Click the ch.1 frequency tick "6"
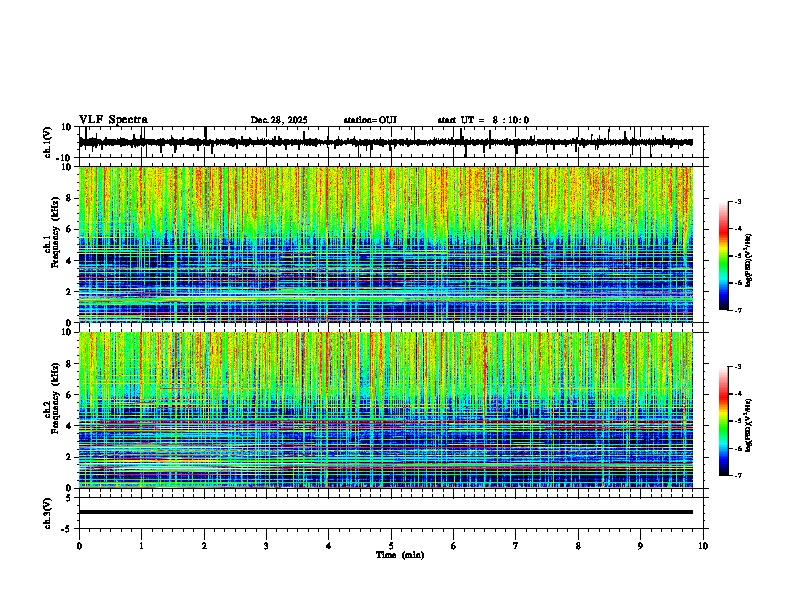The image size is (792, 612). [69, 230]
